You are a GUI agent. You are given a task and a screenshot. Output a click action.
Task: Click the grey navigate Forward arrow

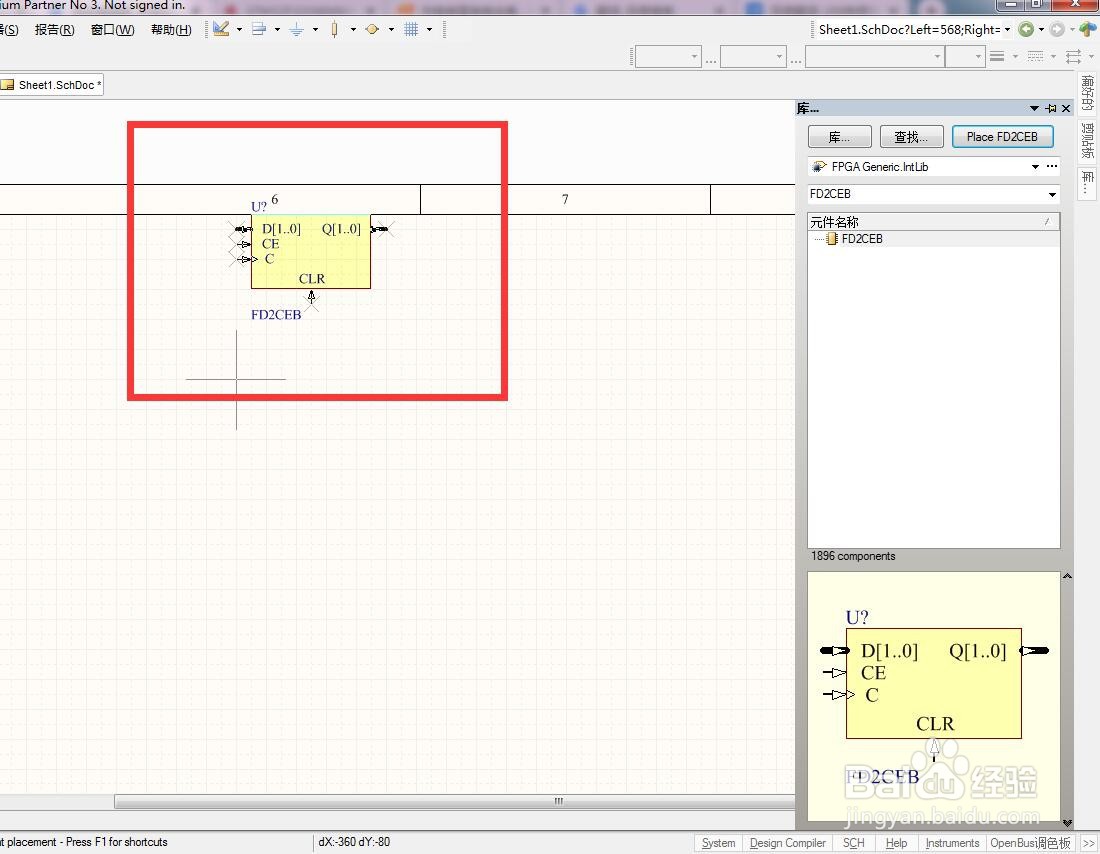click(1057, 29)
